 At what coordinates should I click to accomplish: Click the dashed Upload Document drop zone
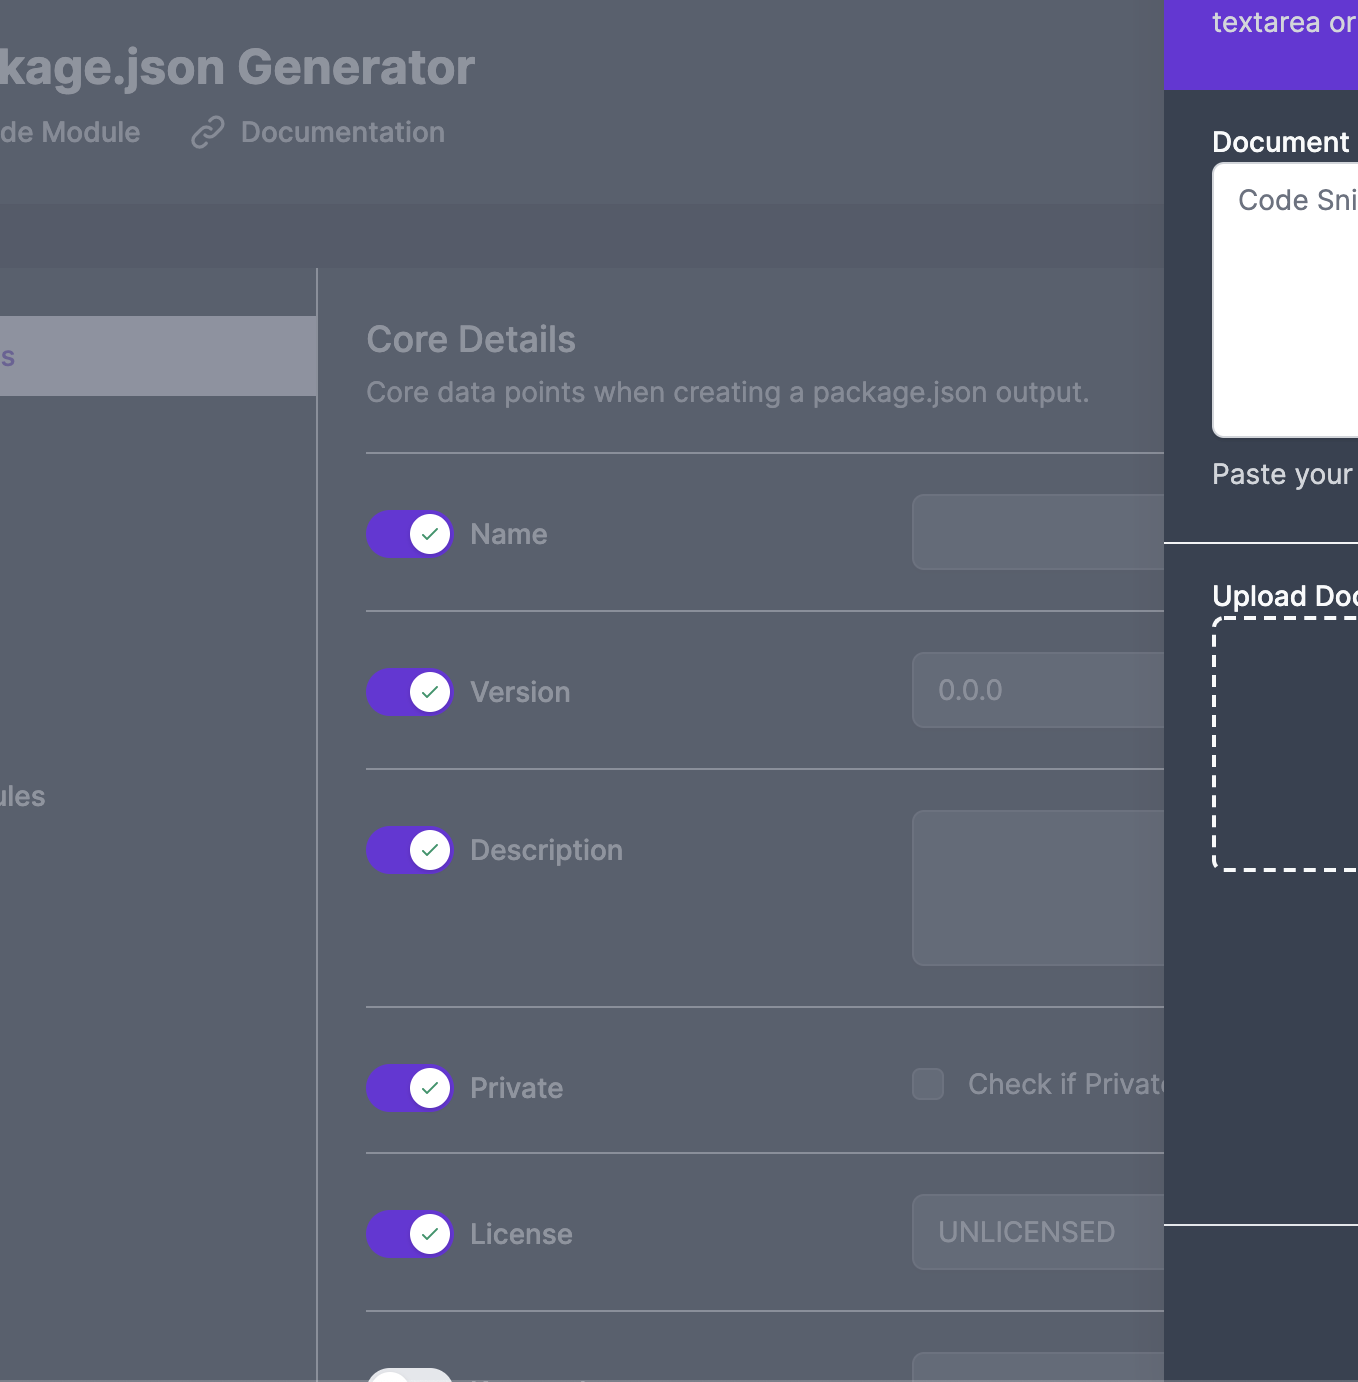coord(1285,744)
